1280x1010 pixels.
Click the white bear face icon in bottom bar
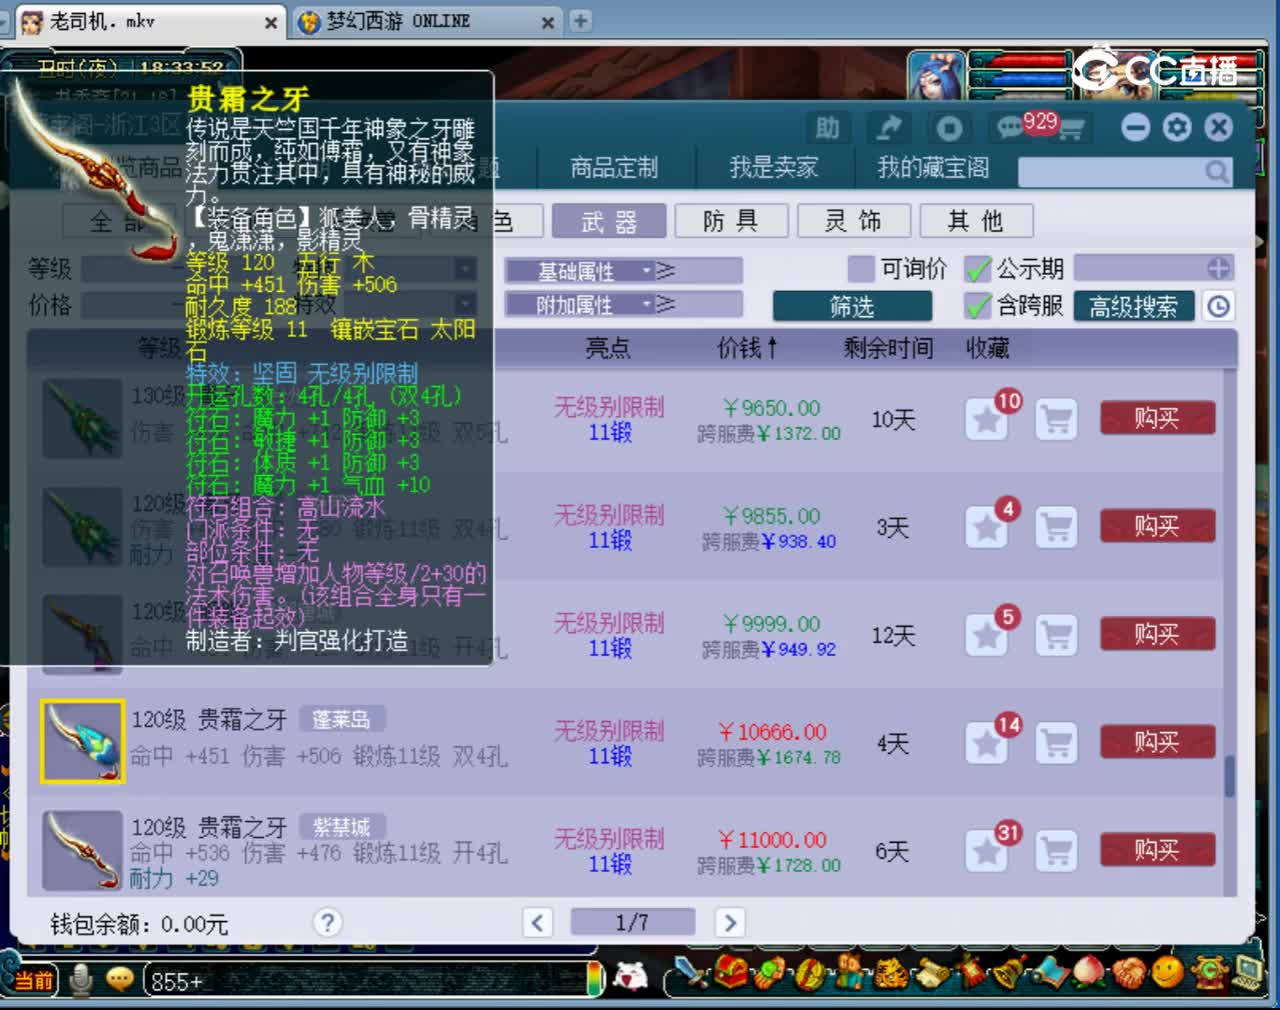[630, 976]
